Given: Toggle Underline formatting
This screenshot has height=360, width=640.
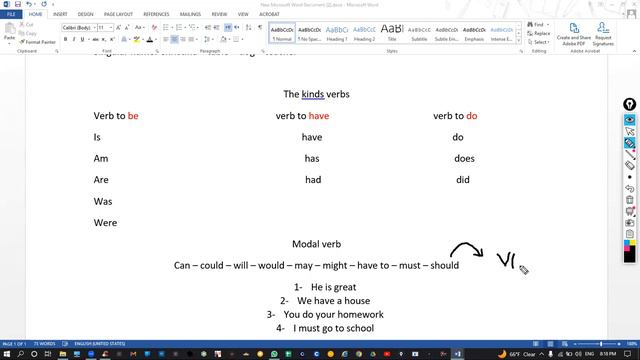Looking at the screenshot, I should pyautogui.click(x=82, y=40).
